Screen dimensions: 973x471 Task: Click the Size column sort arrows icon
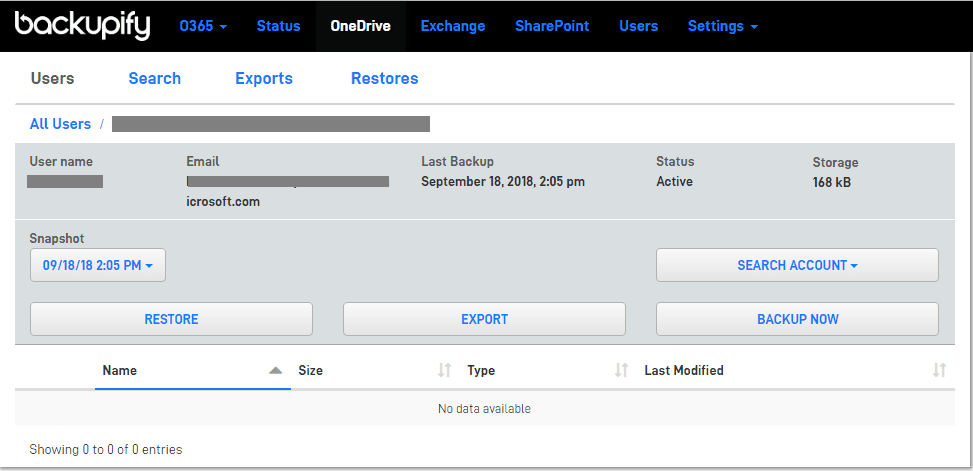pos(444,370)
